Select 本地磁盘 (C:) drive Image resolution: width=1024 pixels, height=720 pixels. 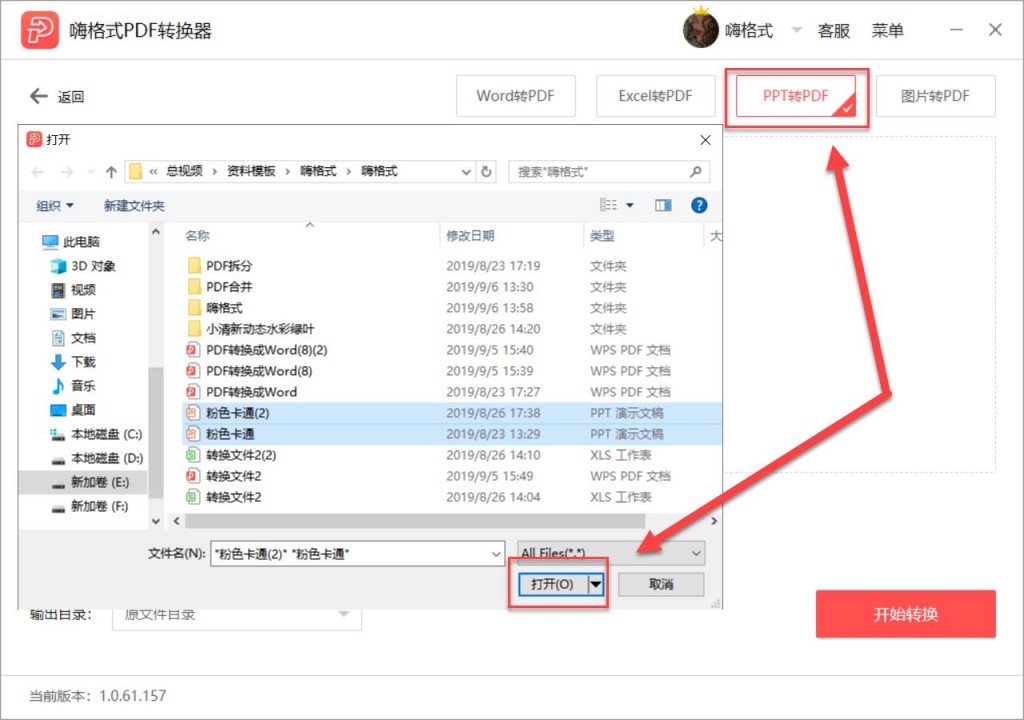click(96, 434)
